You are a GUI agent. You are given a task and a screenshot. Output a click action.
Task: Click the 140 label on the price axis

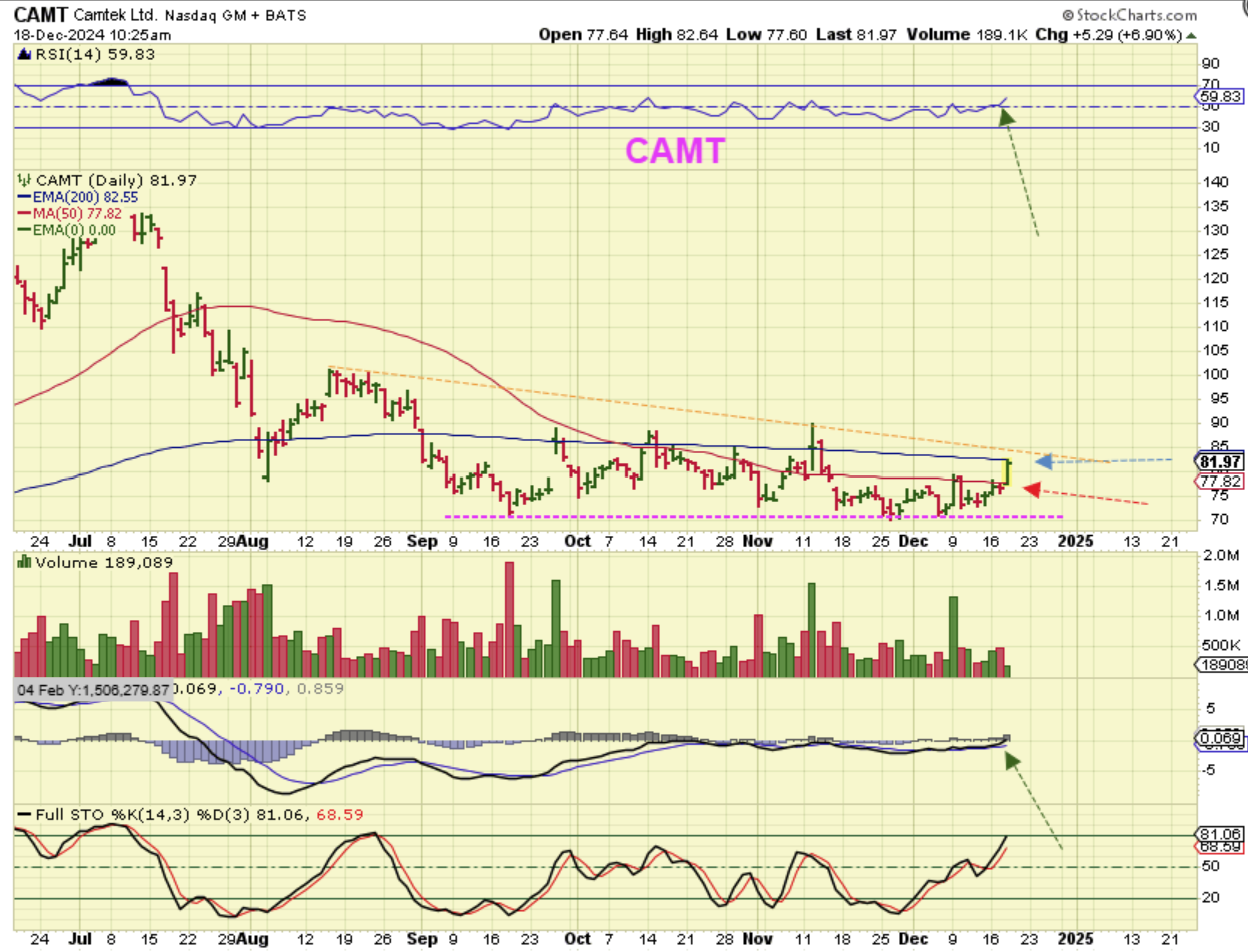pos(1215,182)
